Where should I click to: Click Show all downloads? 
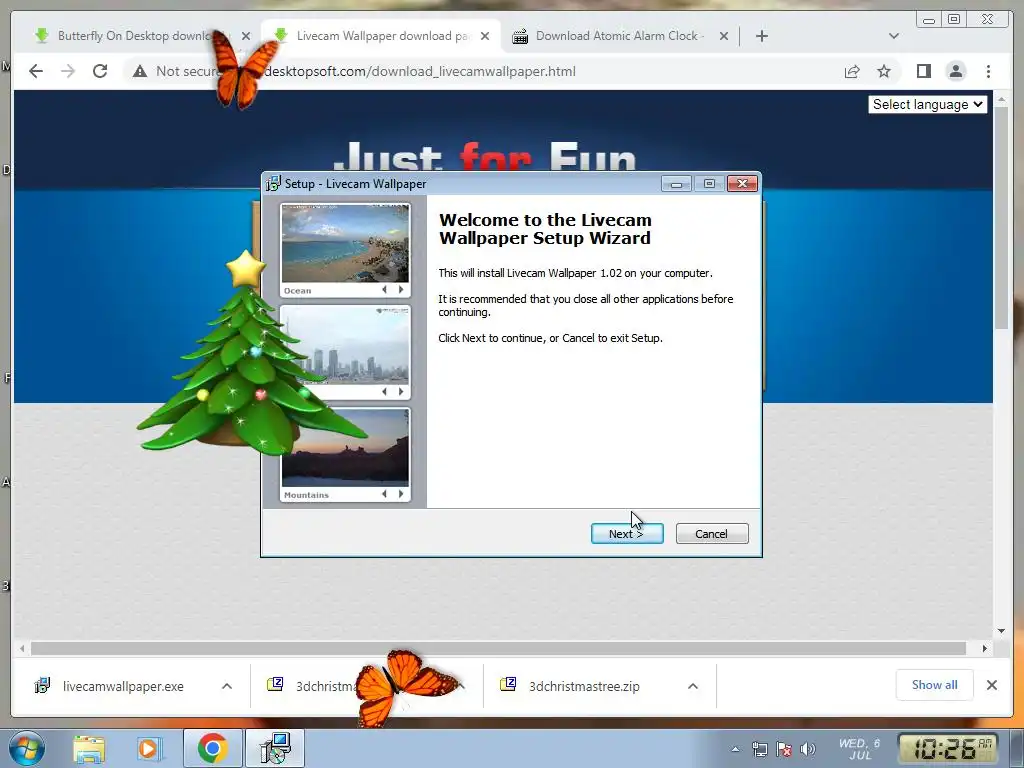click(x=935, y=684)
